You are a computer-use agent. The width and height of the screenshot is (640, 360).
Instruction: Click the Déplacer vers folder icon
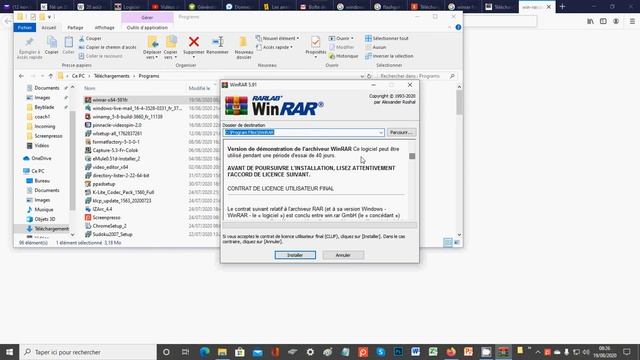point(152,42)
